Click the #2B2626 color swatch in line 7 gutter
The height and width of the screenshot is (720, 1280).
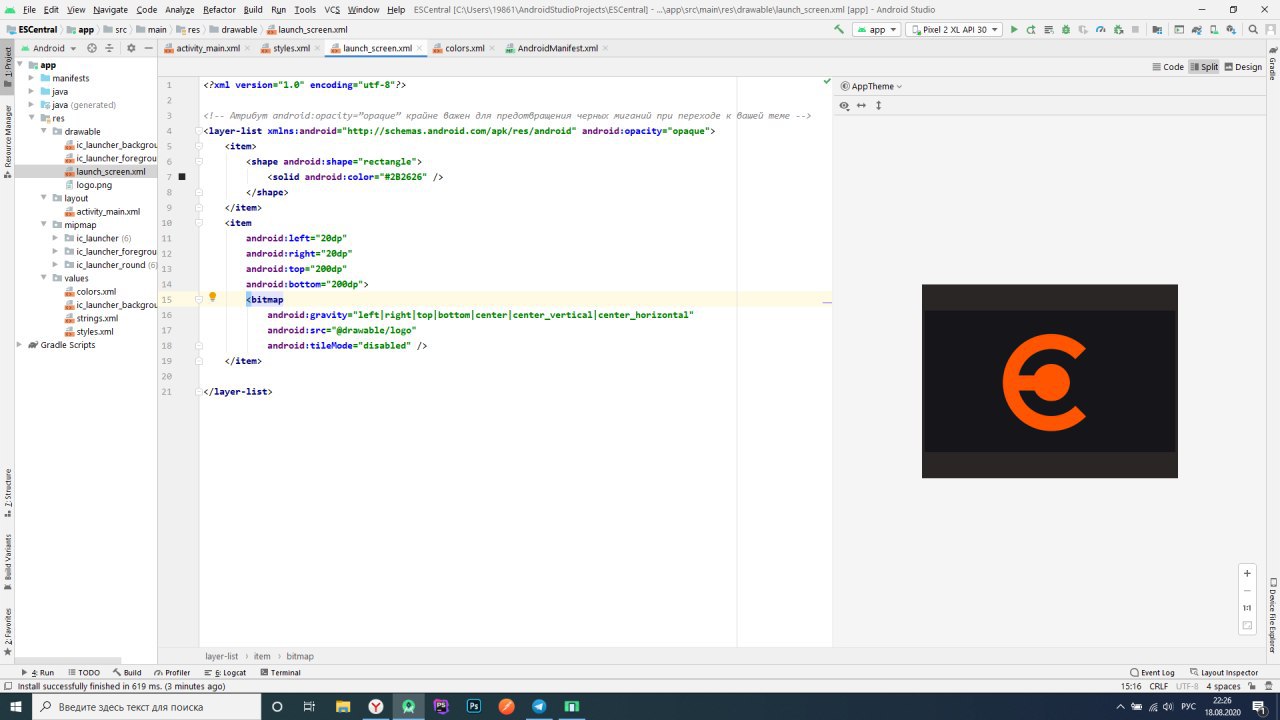[x=182, y=177]
